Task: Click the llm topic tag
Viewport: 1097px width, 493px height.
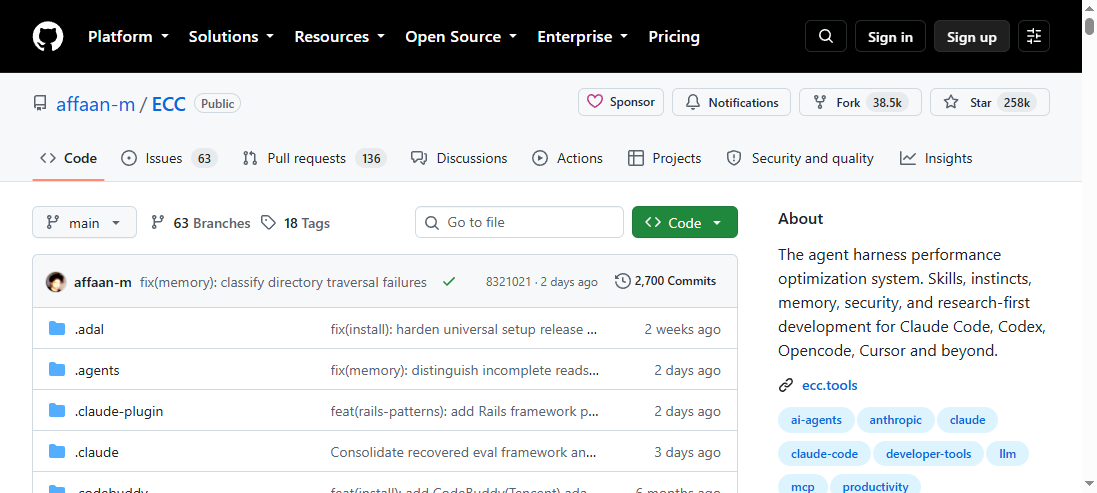Action: pos(1007,454)
